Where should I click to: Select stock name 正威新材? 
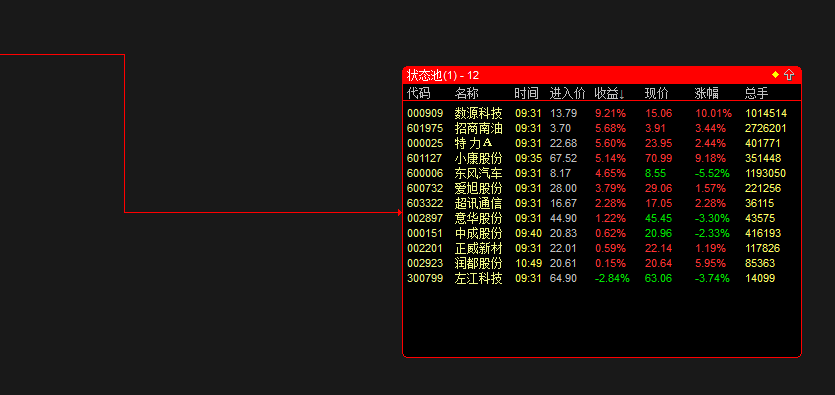478,248
